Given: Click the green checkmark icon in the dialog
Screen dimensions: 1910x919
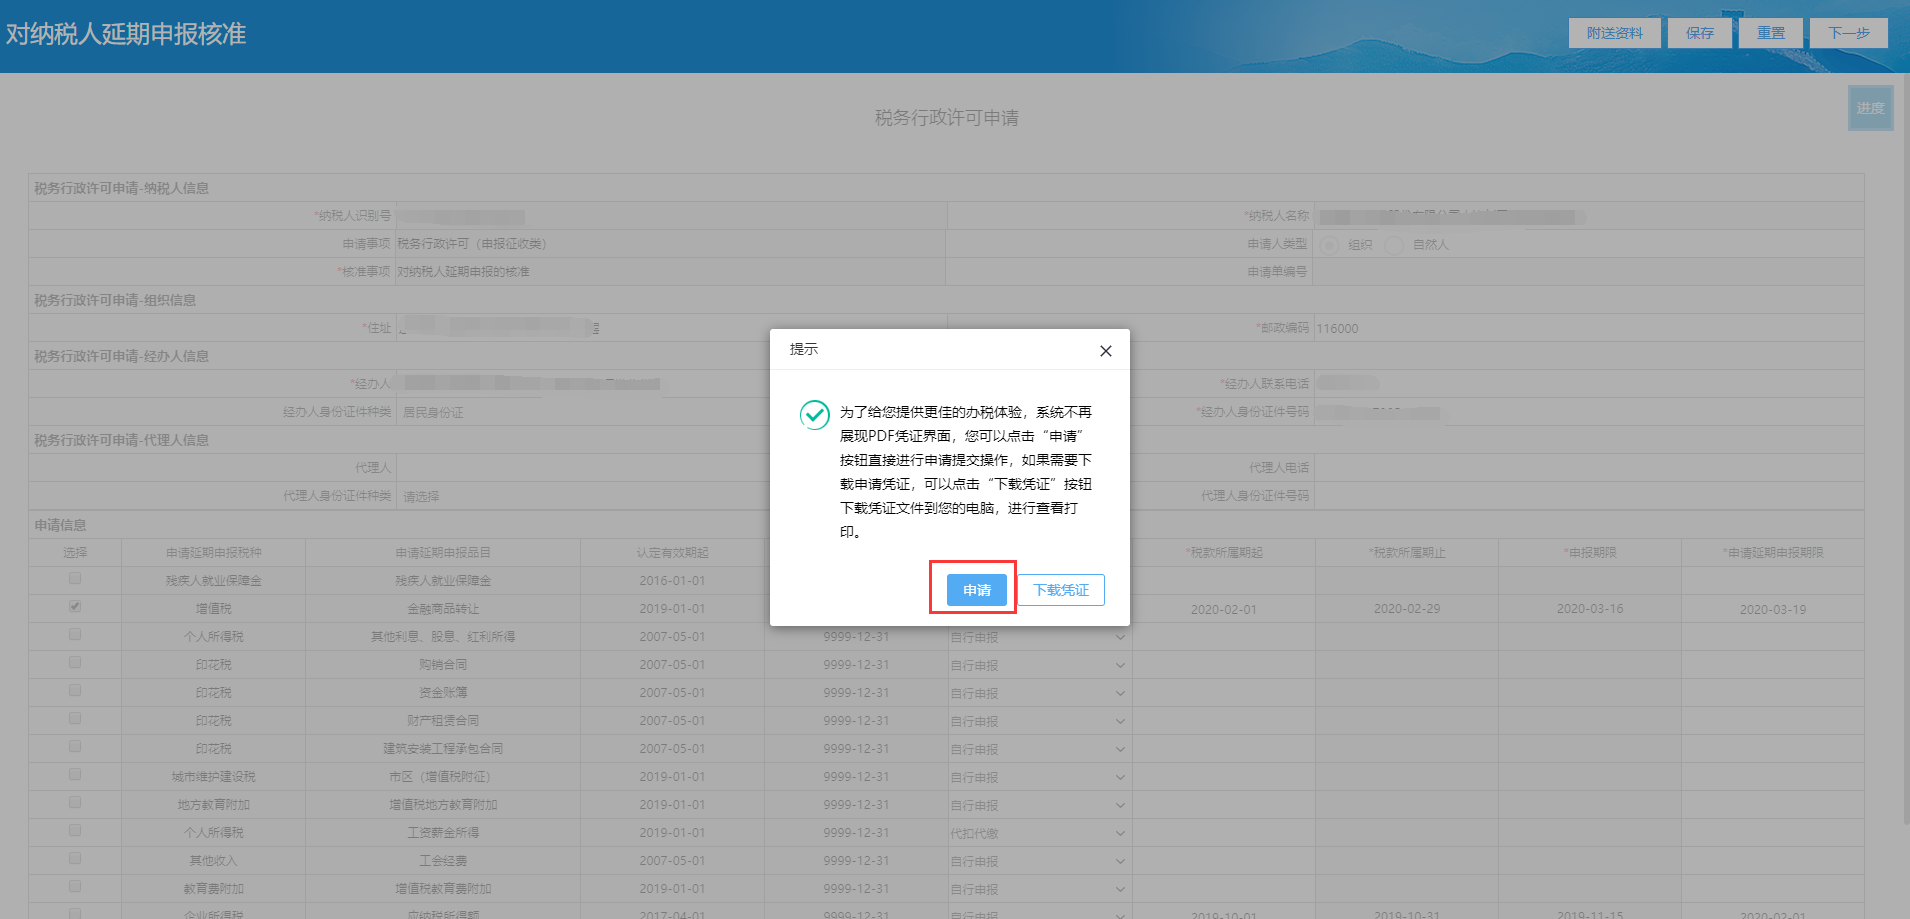Looking at the screenshot, I should (815, 414).
